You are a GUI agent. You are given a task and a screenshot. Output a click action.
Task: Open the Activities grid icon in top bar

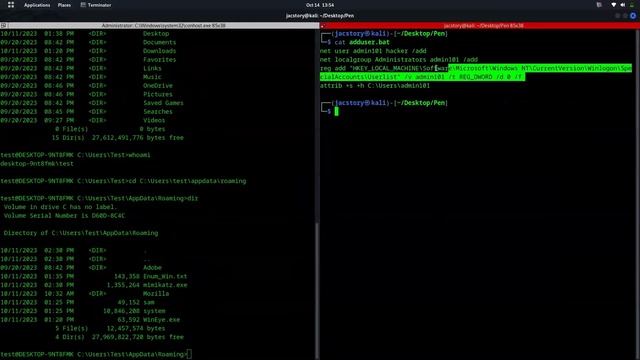tap(11, 5)
